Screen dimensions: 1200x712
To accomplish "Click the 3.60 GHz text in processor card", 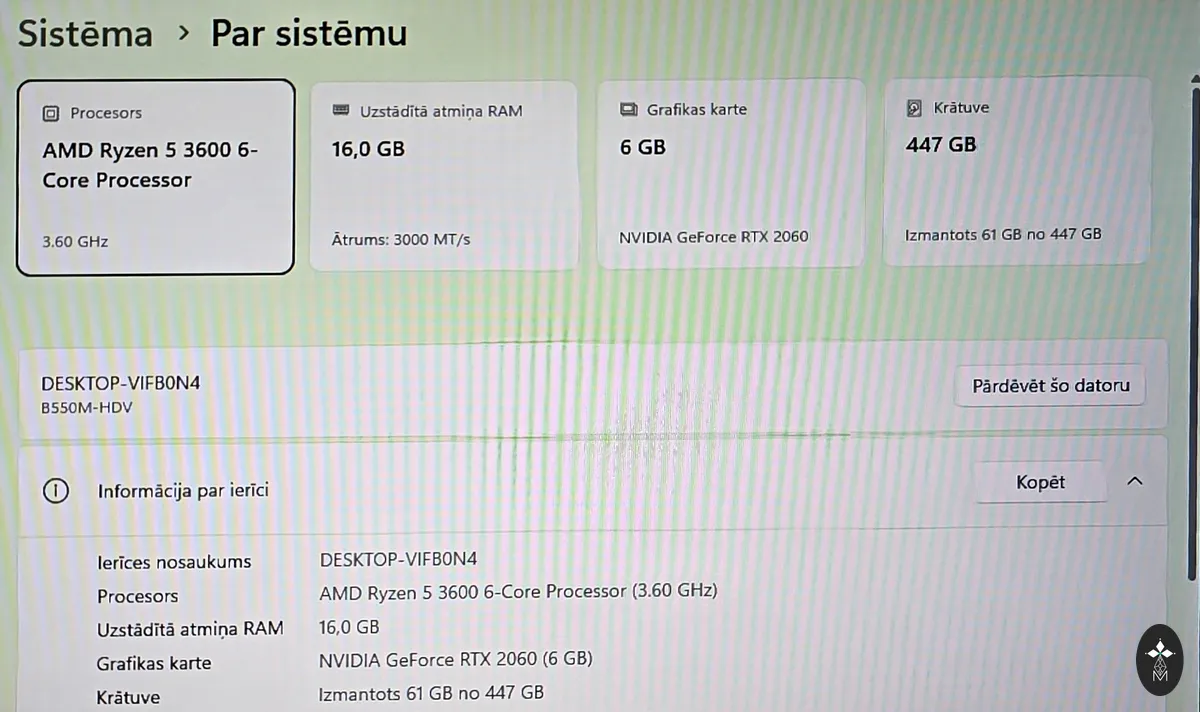I will [75, 241].
